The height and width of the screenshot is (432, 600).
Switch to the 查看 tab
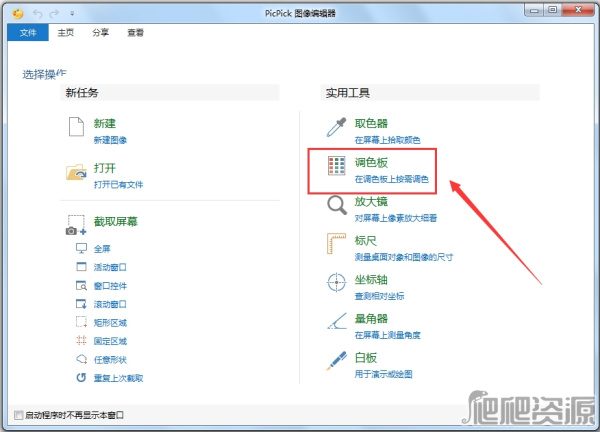[x=135, y=33]
